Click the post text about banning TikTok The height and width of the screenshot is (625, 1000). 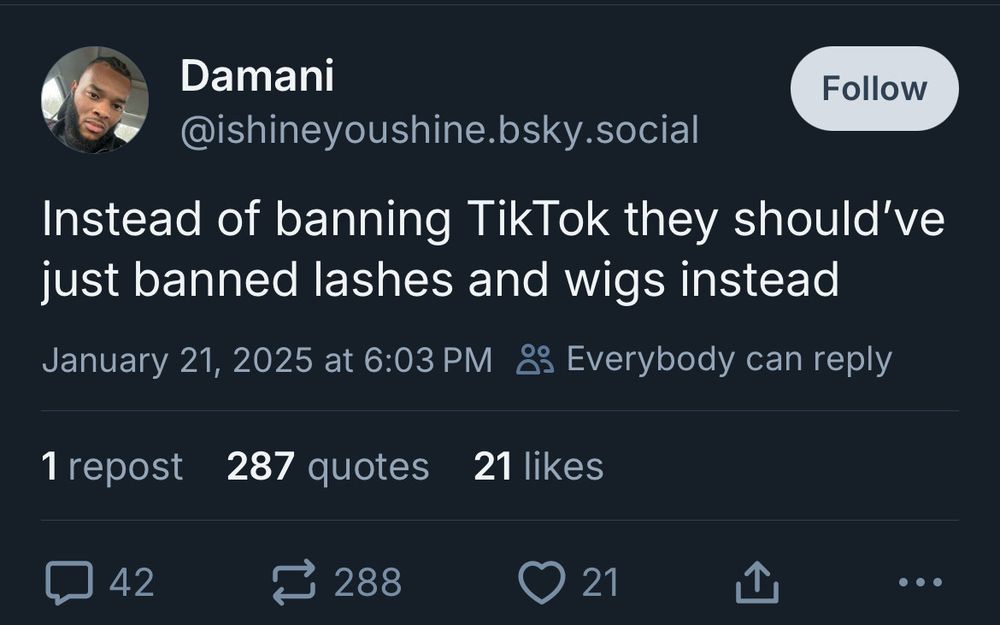(493, 249)
